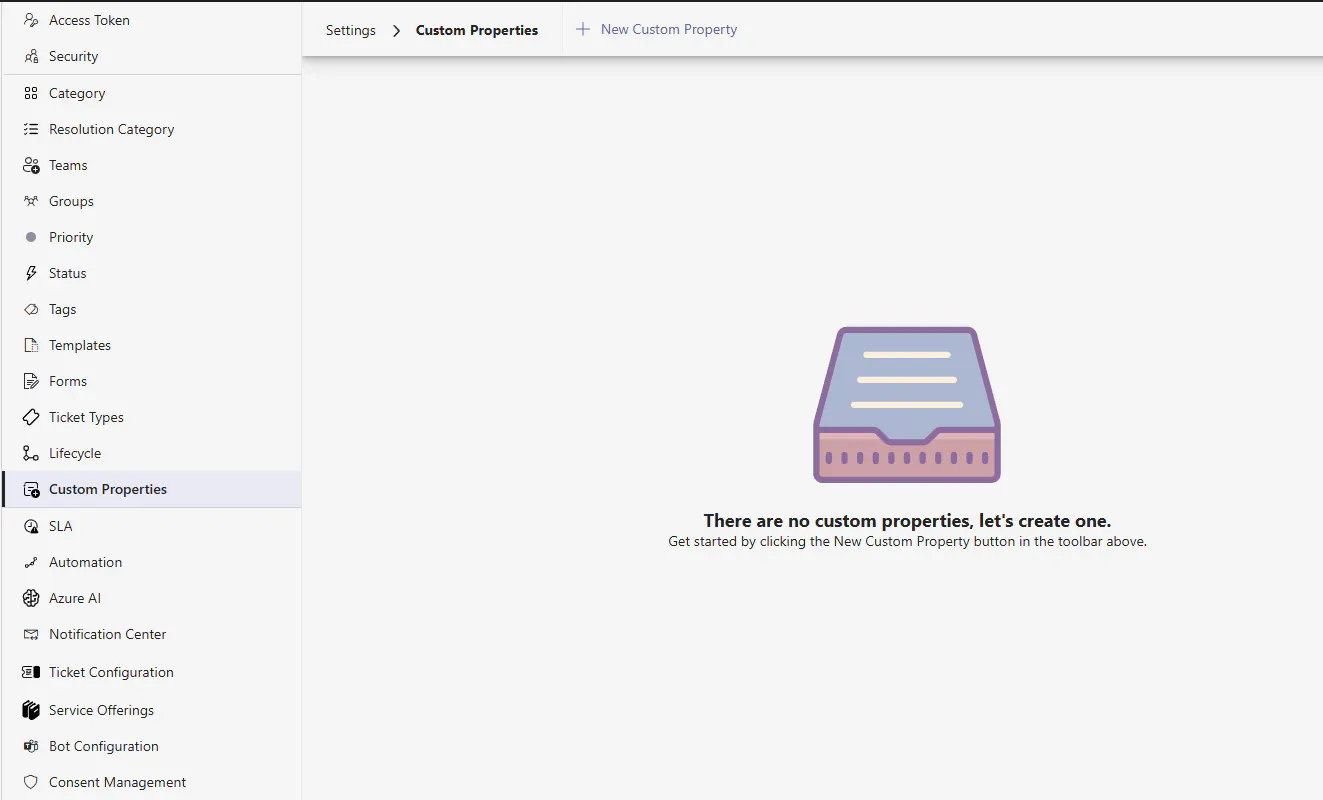
Task: Click the Azure AI brain icon
Action: tap(31, 598)
